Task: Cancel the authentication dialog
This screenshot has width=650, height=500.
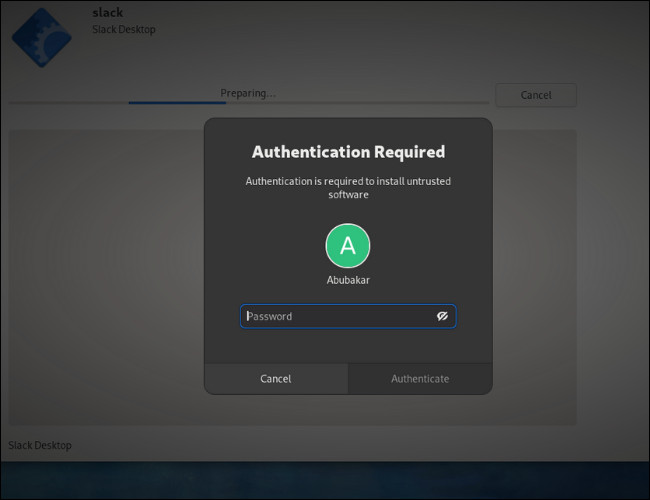Action: coord(276,379)
